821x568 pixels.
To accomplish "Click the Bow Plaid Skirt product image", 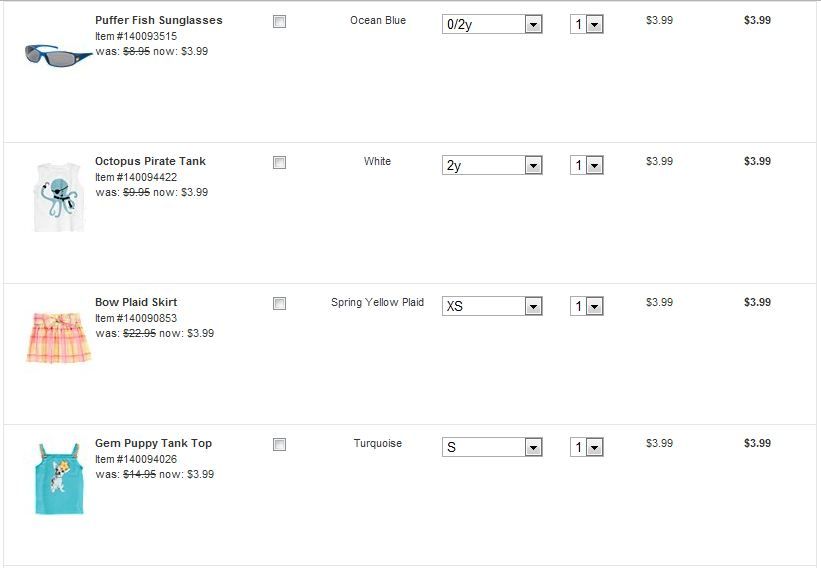I will tap(58, 336).
